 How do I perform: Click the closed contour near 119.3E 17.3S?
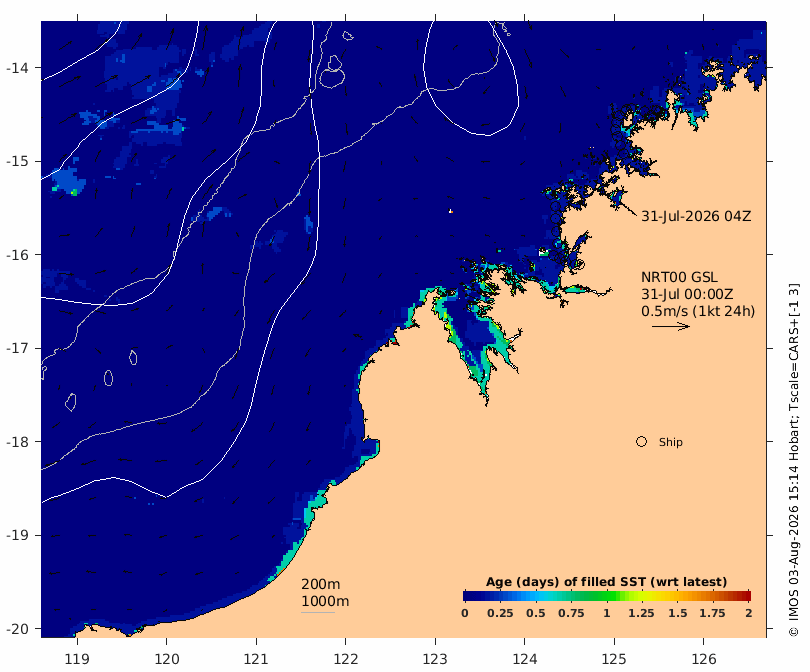(x=108, y=378)
